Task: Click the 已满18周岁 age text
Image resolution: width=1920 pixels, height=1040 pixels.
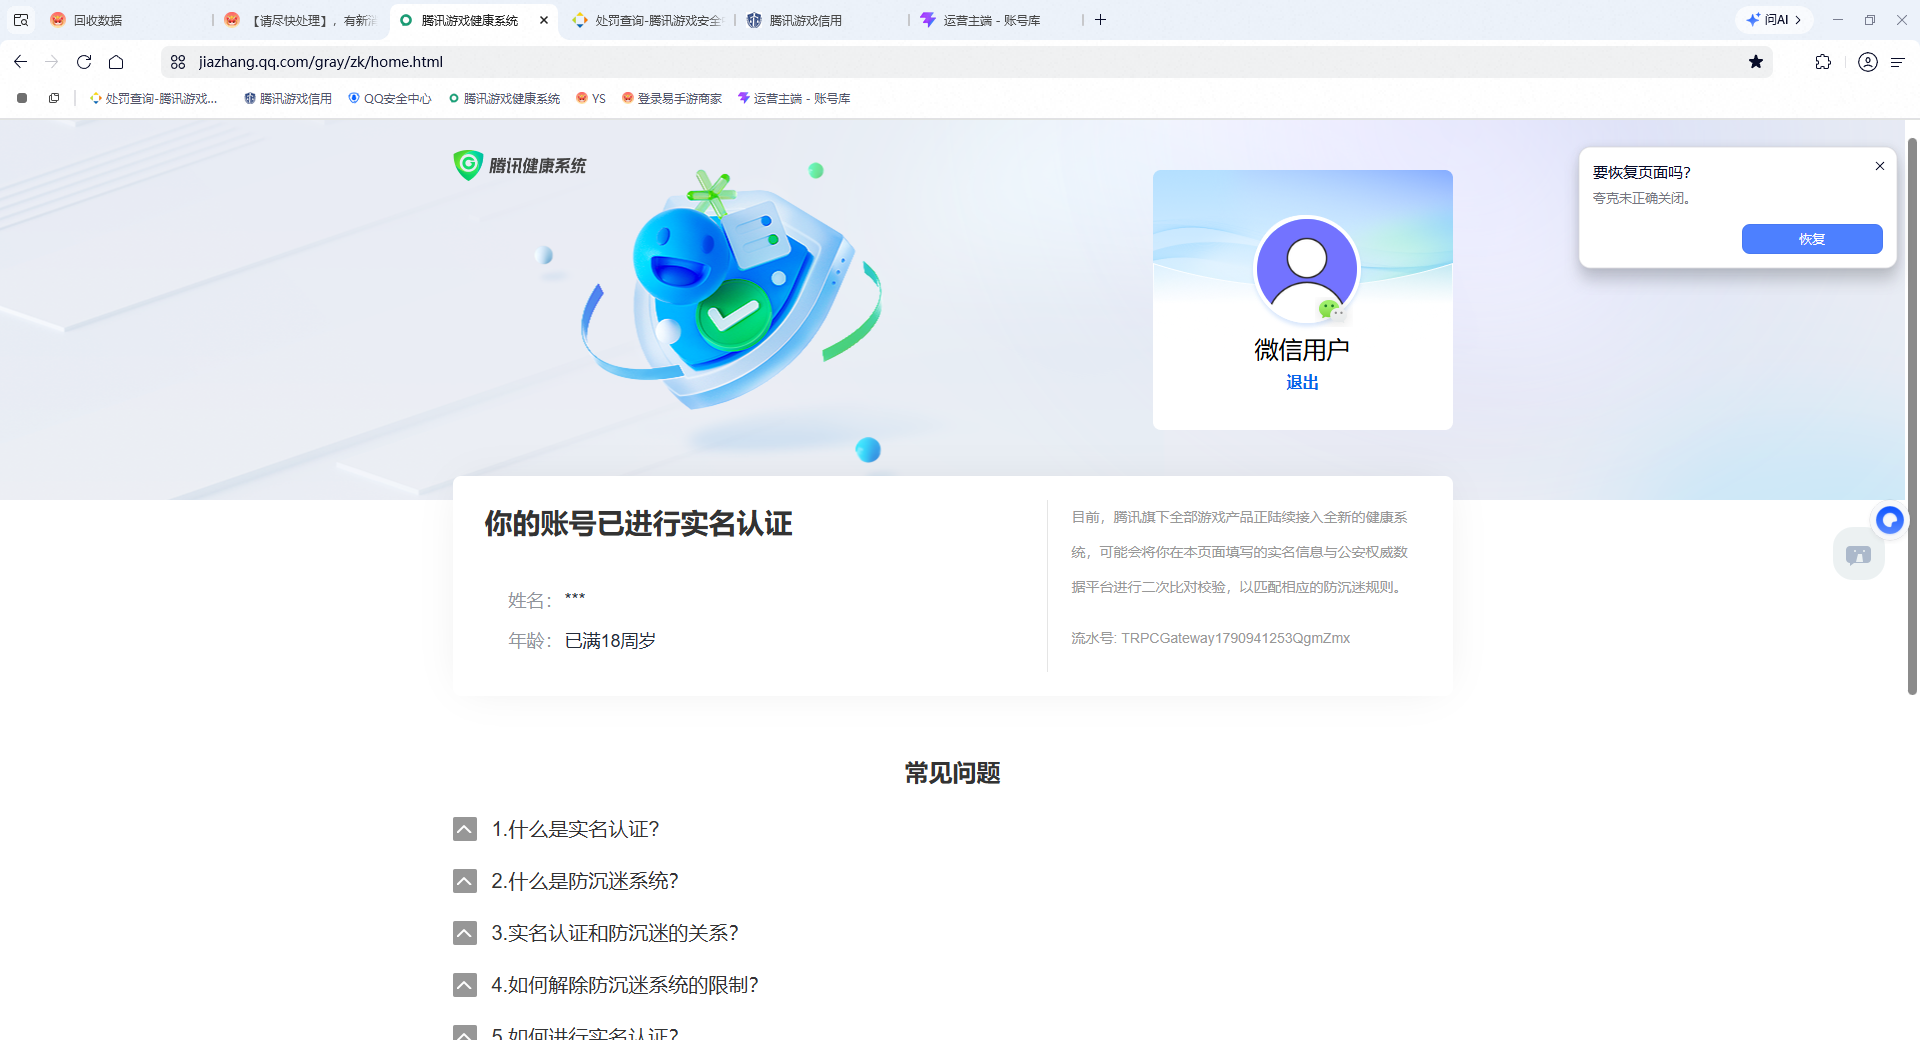Action: (610, 640)
